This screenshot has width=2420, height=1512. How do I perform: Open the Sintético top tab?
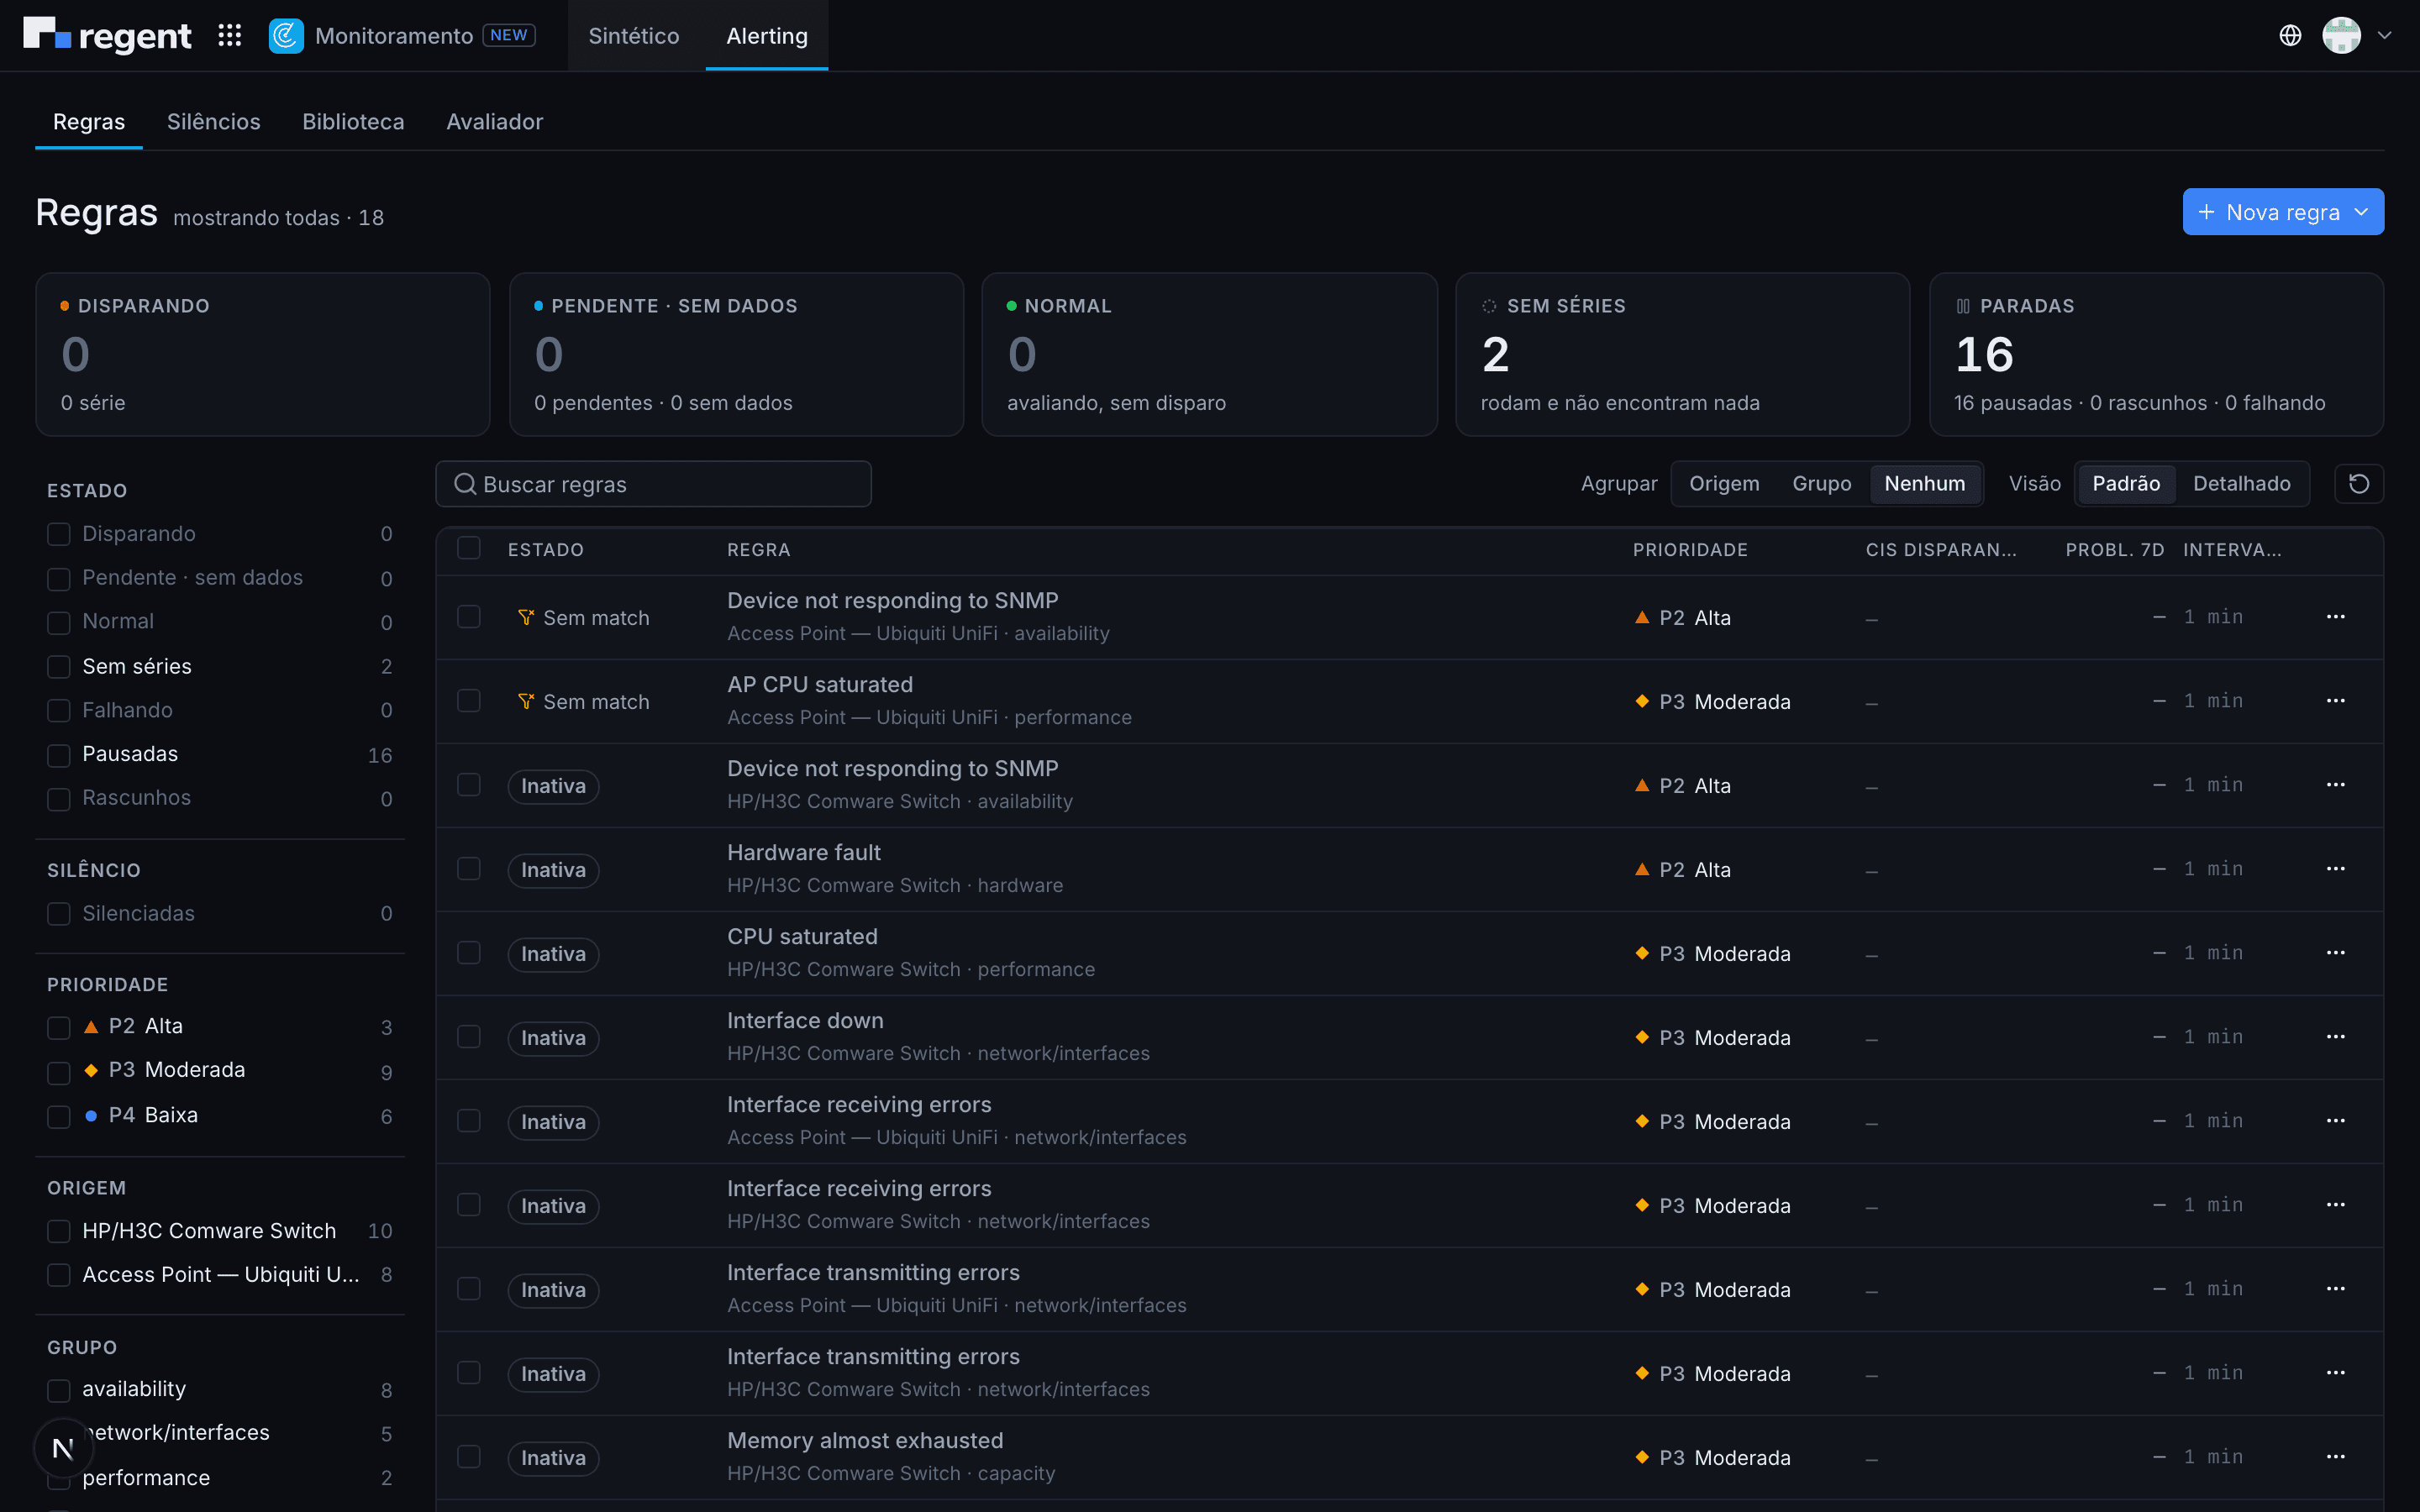point(634,36)
